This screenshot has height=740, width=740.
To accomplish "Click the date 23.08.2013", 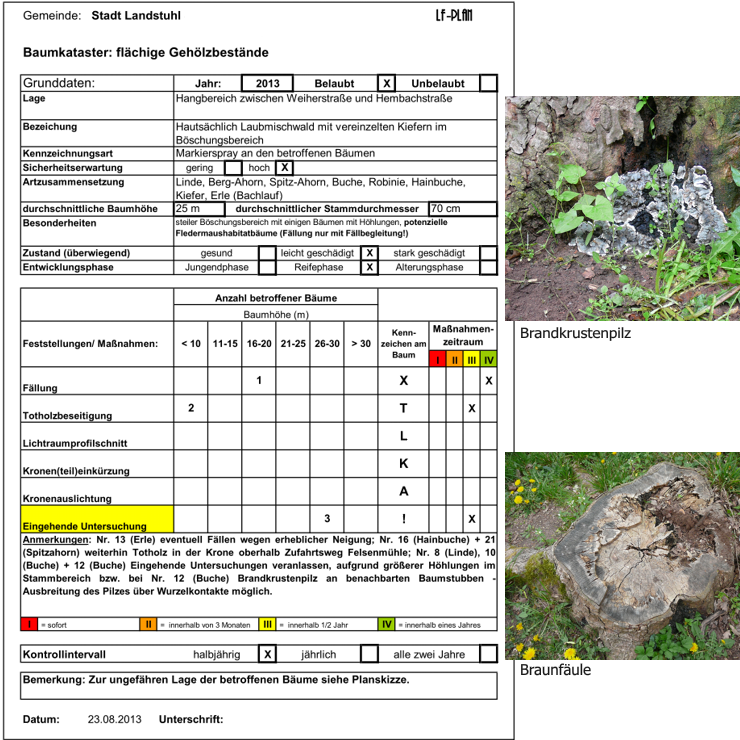I will pos(114,719).
